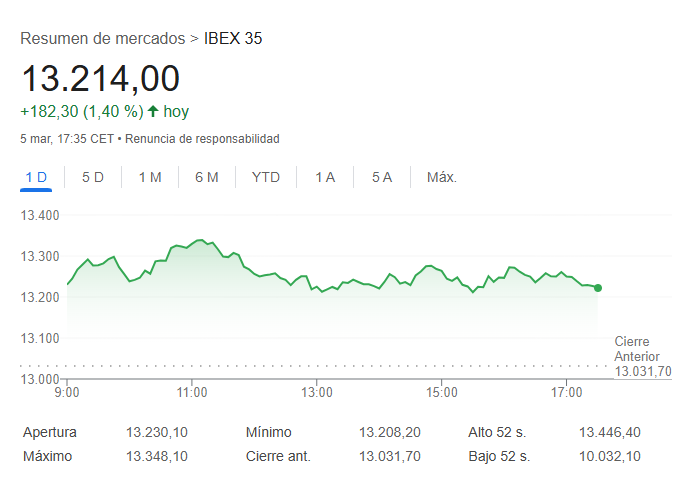Click the chart line peak near 11:00
Screen dimensions: 690x478
coord(200,240)
